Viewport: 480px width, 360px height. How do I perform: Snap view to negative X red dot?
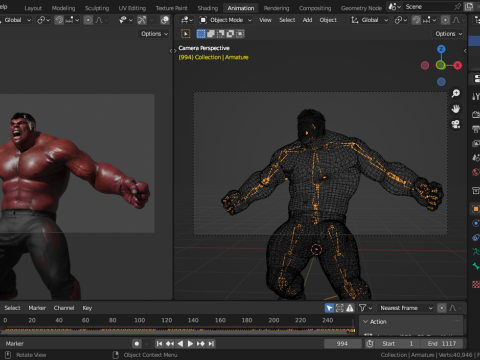pyautogui.click(x=425, y=65)
